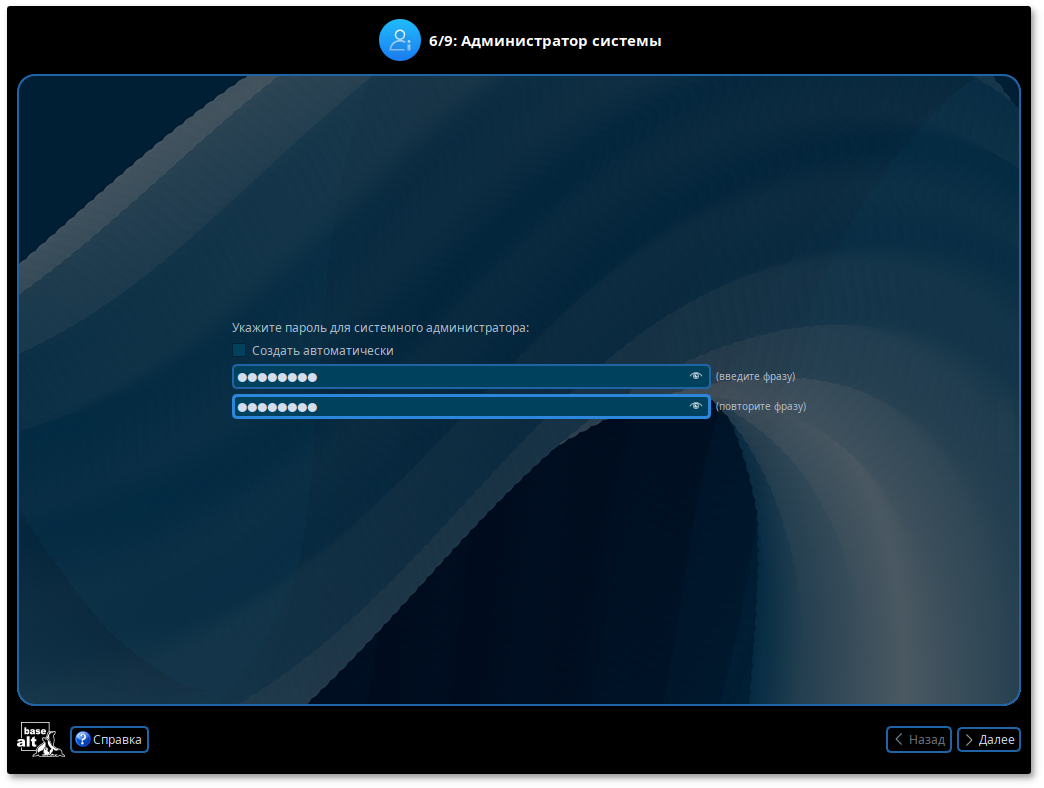Click the '(повторите фразу)' hint label
1044x788 pixels.
click(x=760, y=407)
